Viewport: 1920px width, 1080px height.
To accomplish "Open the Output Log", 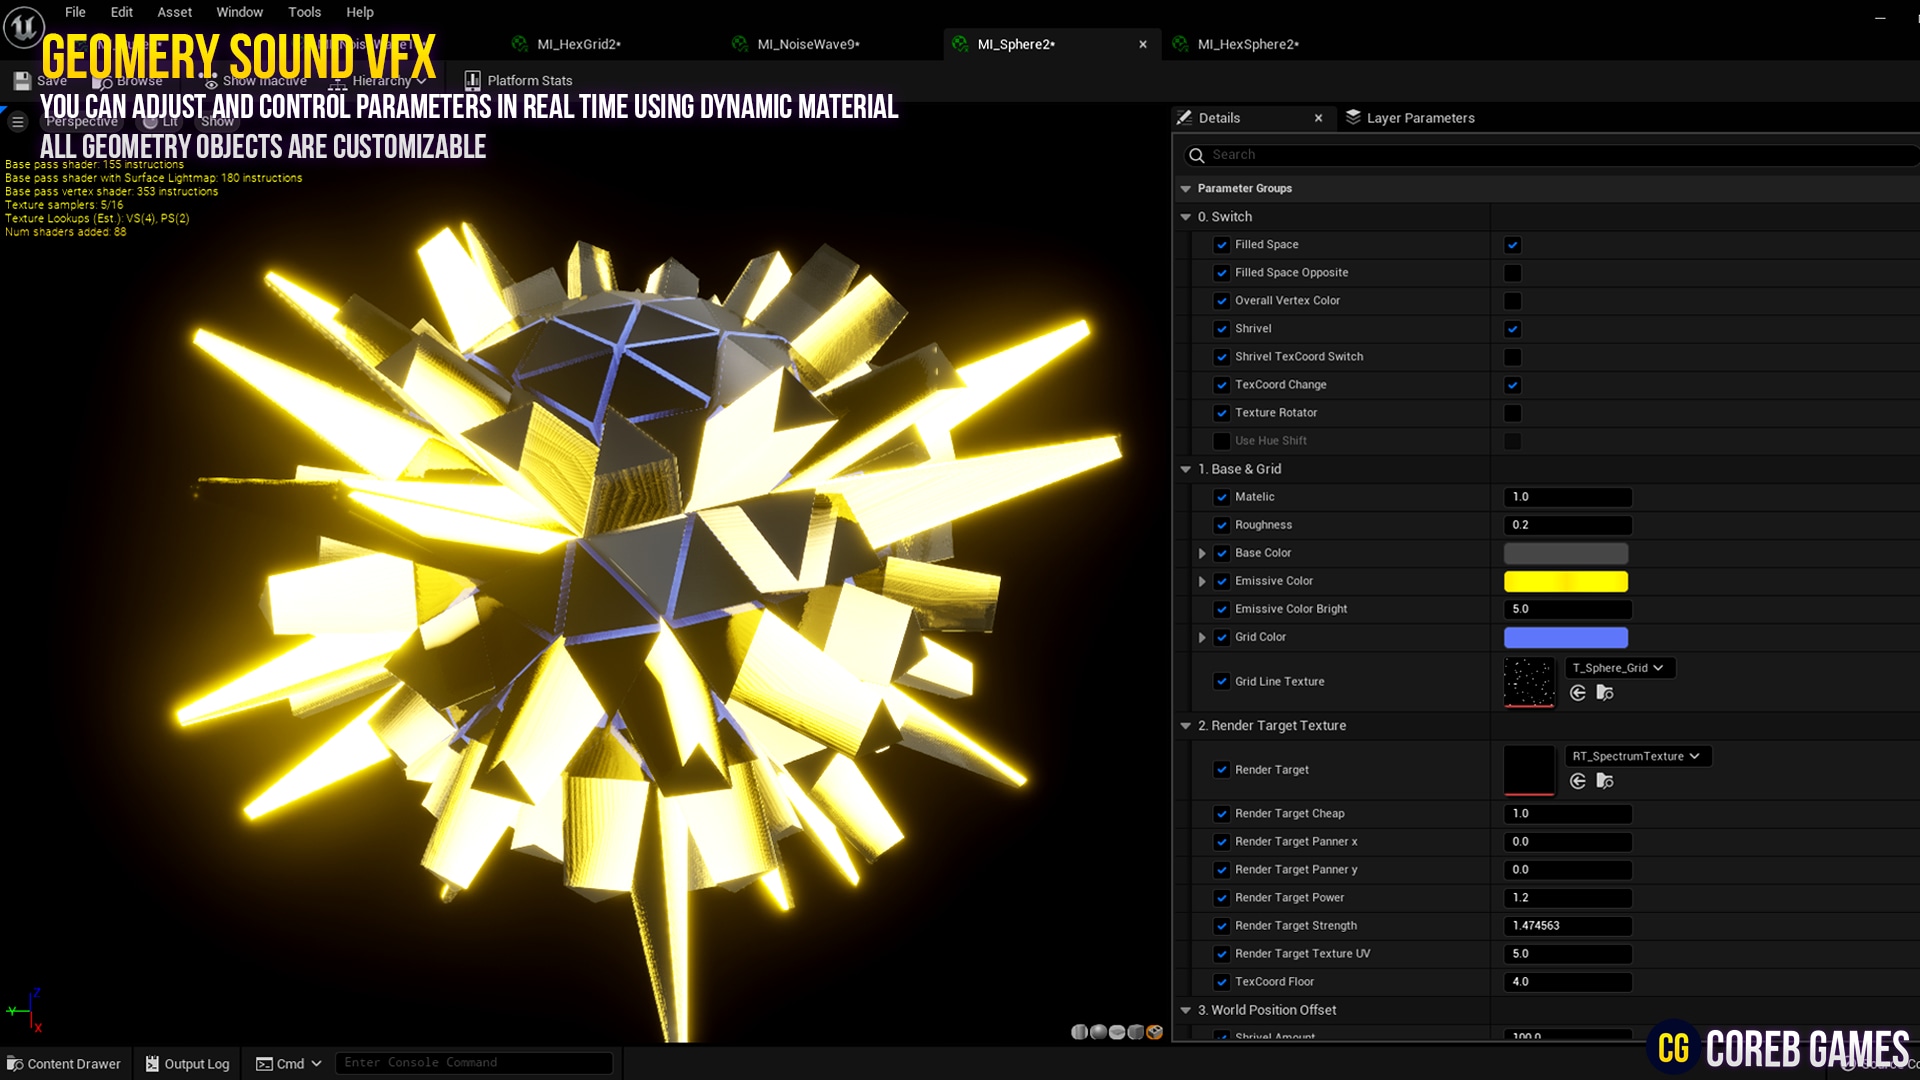I will 187,1063.
